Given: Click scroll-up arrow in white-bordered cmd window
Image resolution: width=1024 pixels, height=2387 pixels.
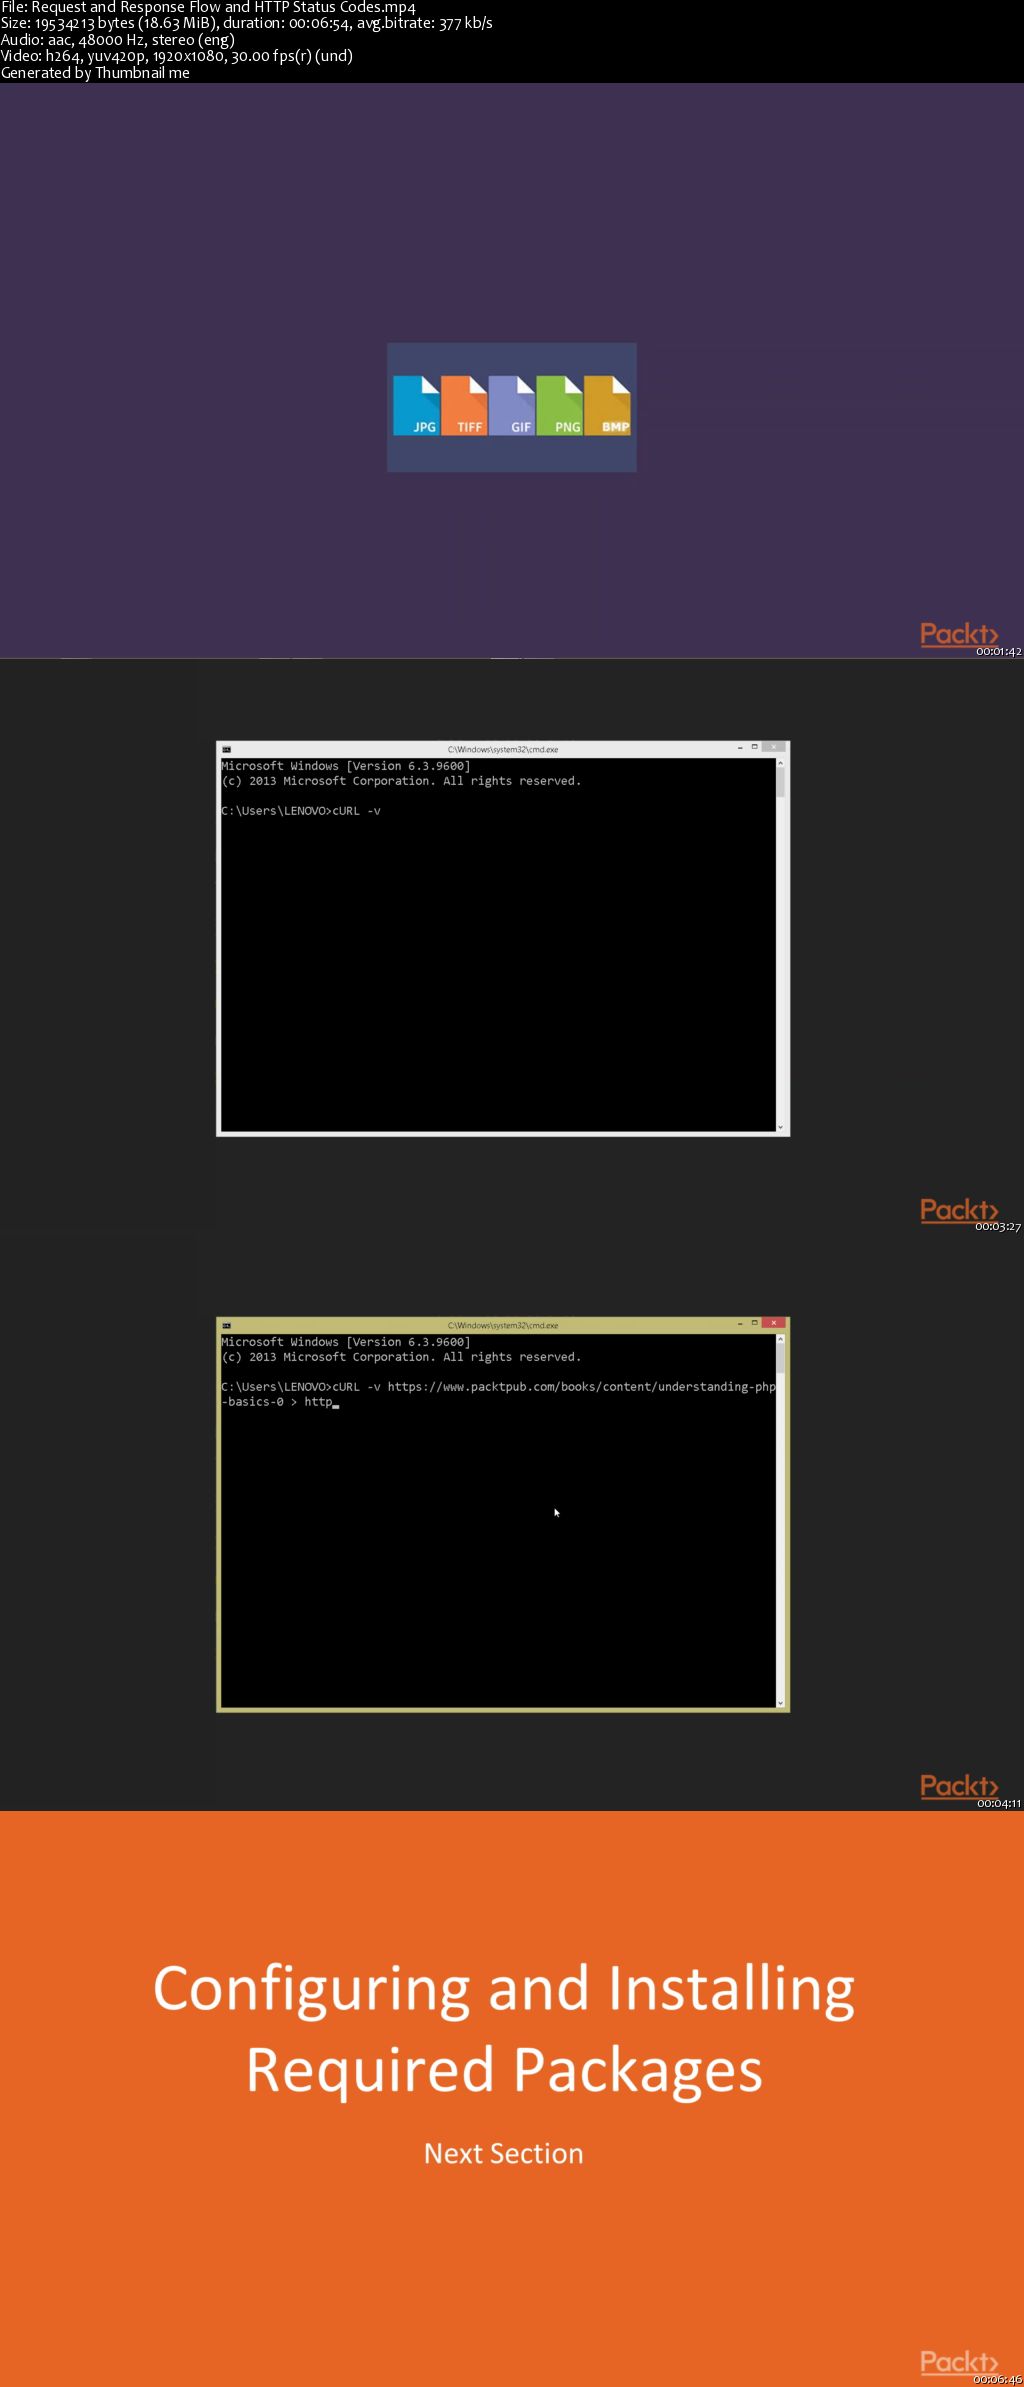Looking at the screenshot, I should (x=780, y=763).
